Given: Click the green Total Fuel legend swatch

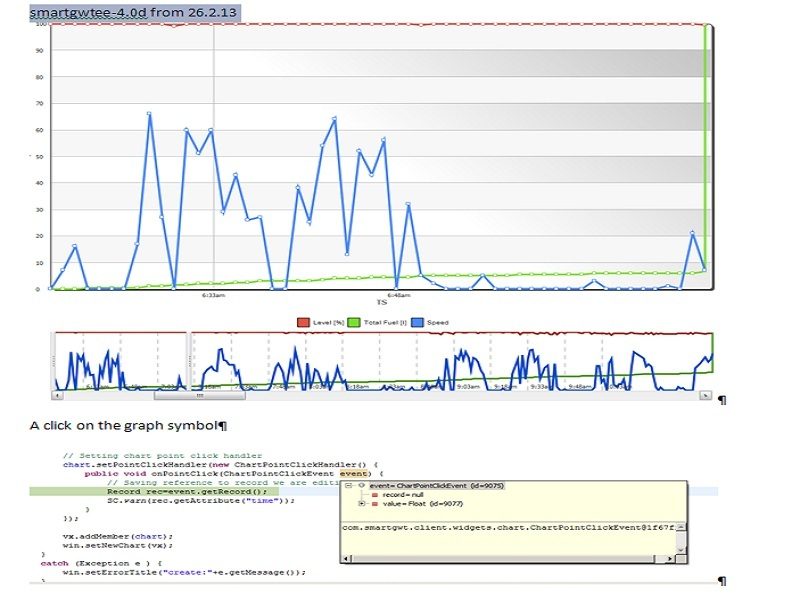Looking at the screenshot, I should click(x=353, y=321).
